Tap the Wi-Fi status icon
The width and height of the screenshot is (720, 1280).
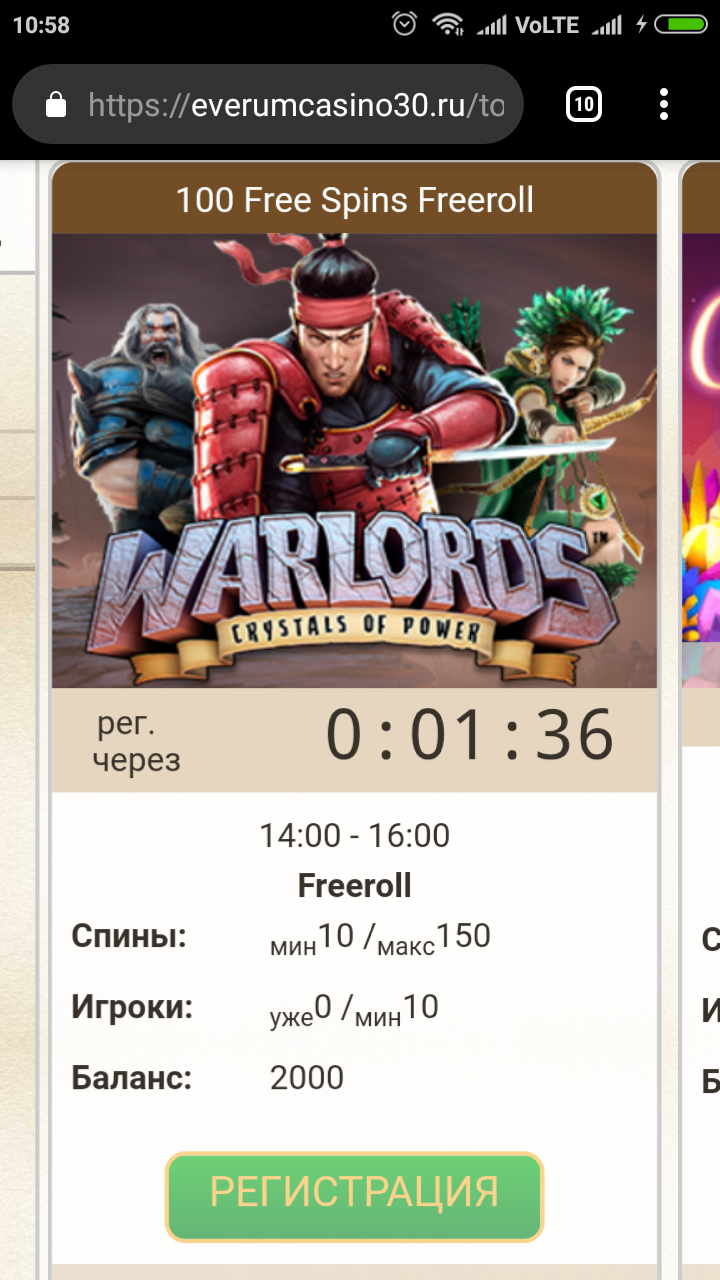coord(447,25)
